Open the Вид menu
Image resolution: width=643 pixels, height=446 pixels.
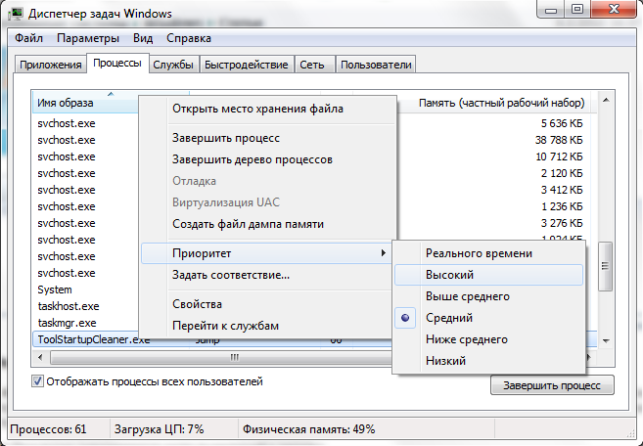tap(143, 38)
